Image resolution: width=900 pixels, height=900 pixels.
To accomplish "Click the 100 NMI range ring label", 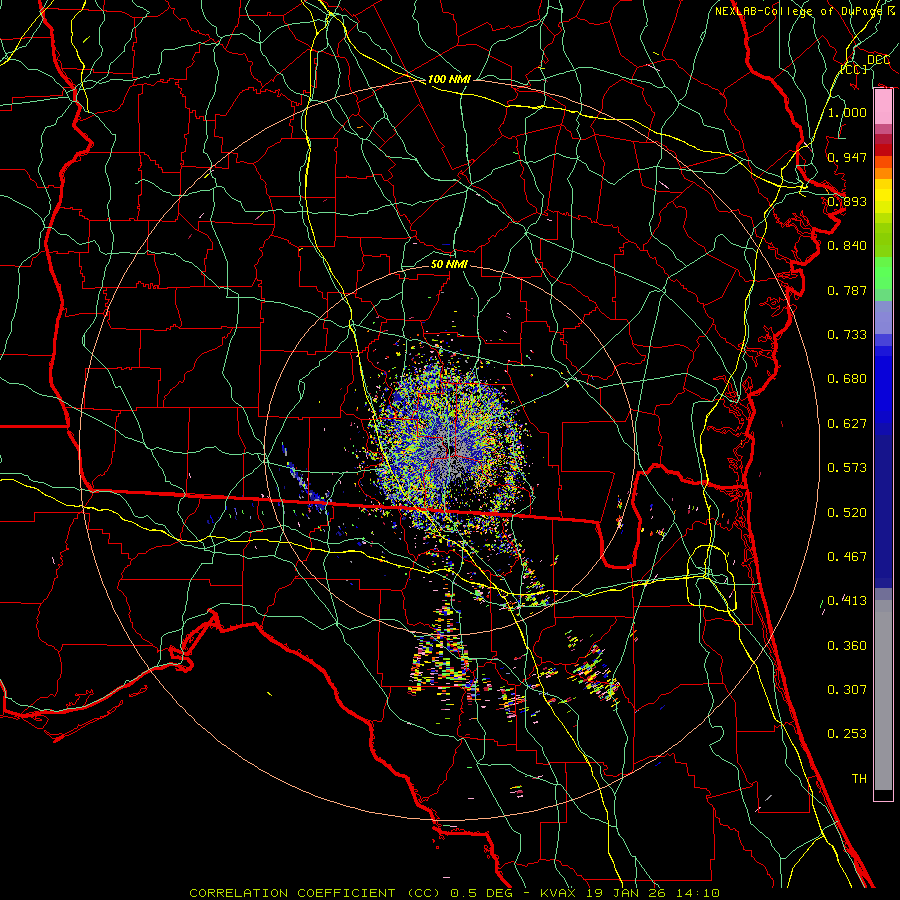I will [x=449, y=79].
